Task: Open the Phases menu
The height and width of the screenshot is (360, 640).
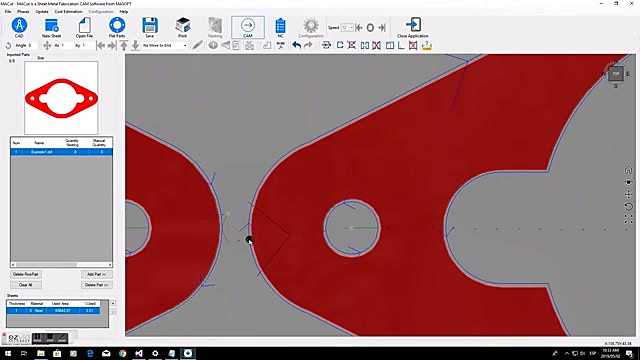Action: pyautogui.click(x=23, y=11)
